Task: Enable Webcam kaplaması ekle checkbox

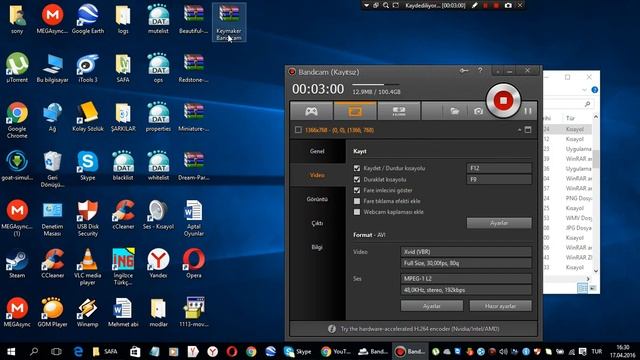Action: (x=357, y=212)
